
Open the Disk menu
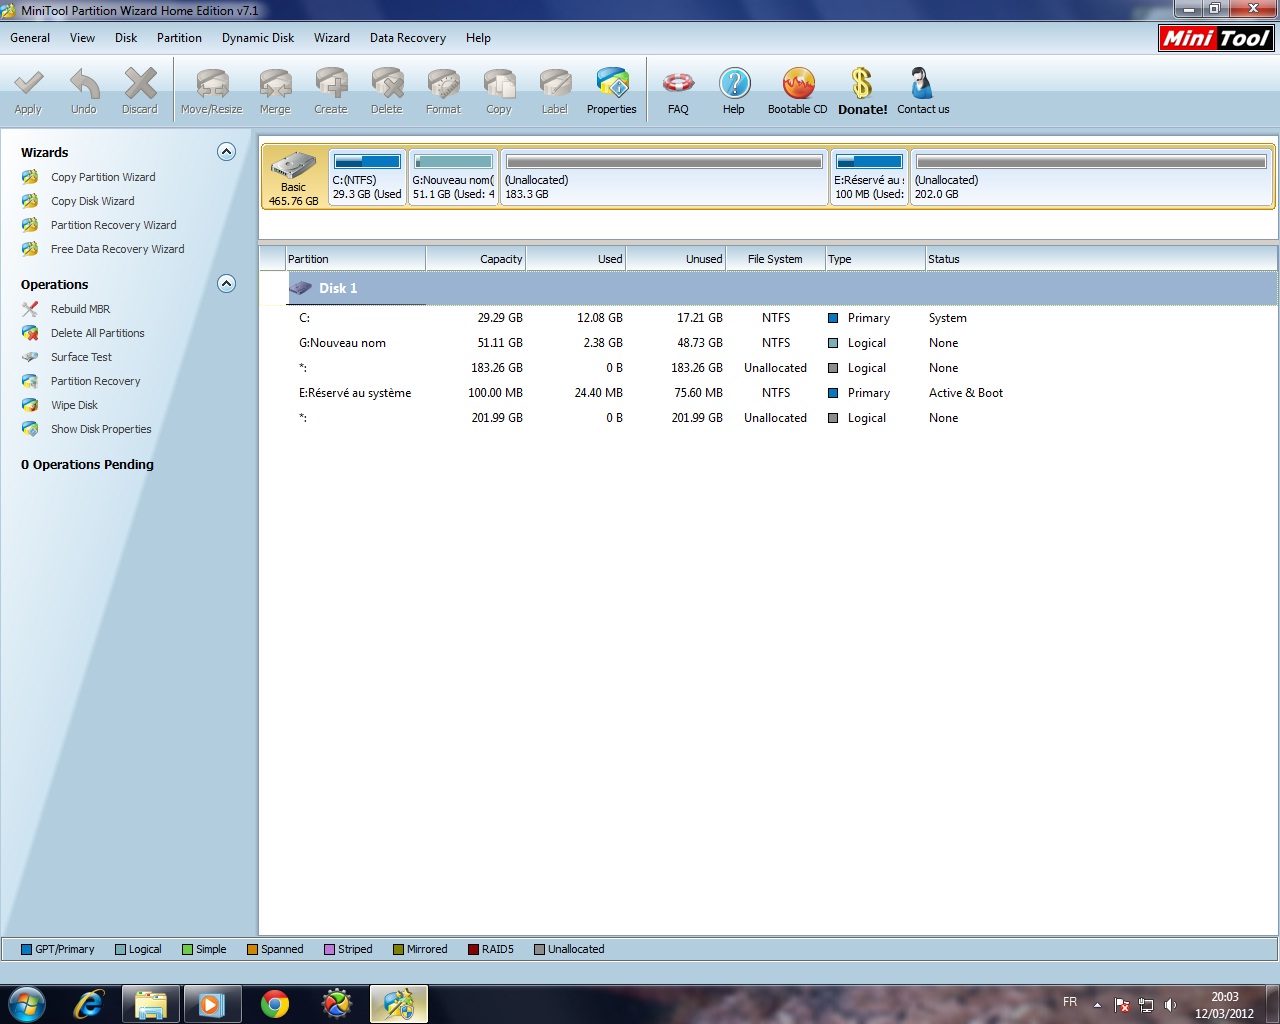tap(126, 38)
